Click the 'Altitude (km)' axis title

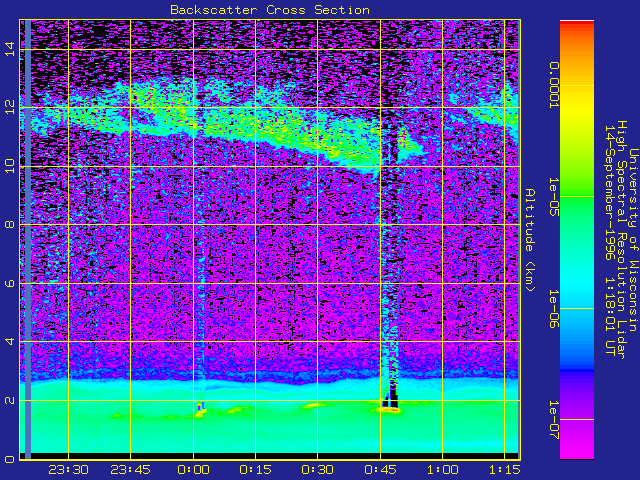[x=529, y=240]
